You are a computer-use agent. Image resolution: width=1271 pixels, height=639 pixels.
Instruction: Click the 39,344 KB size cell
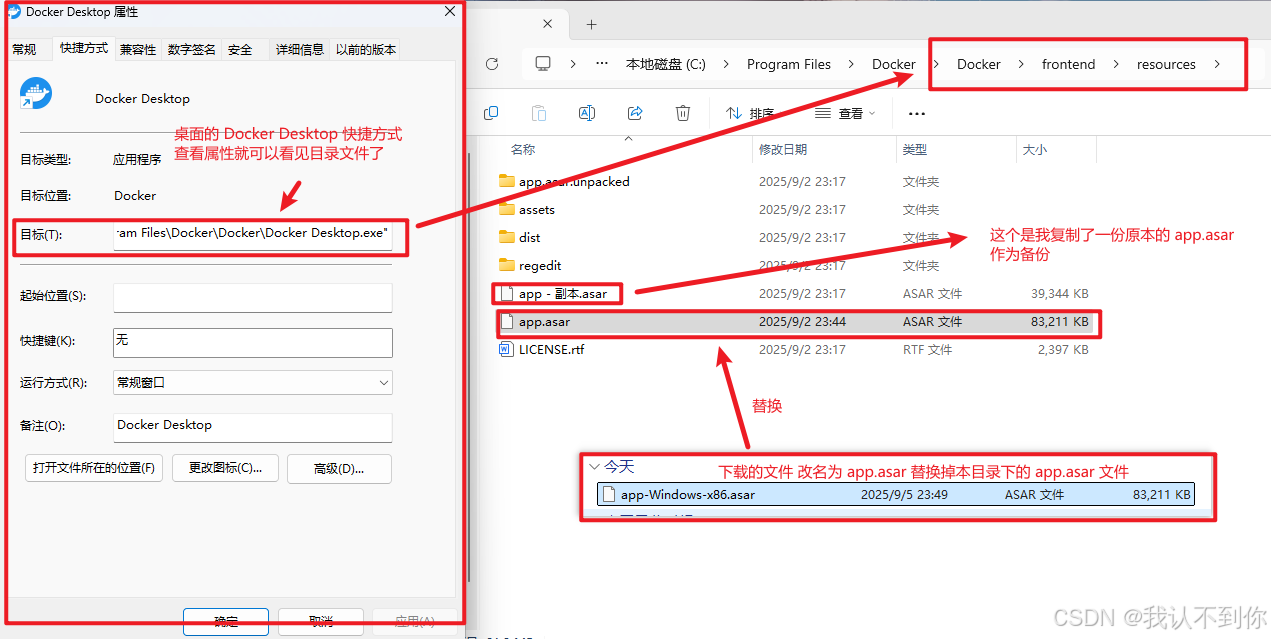click(1060, 294)
